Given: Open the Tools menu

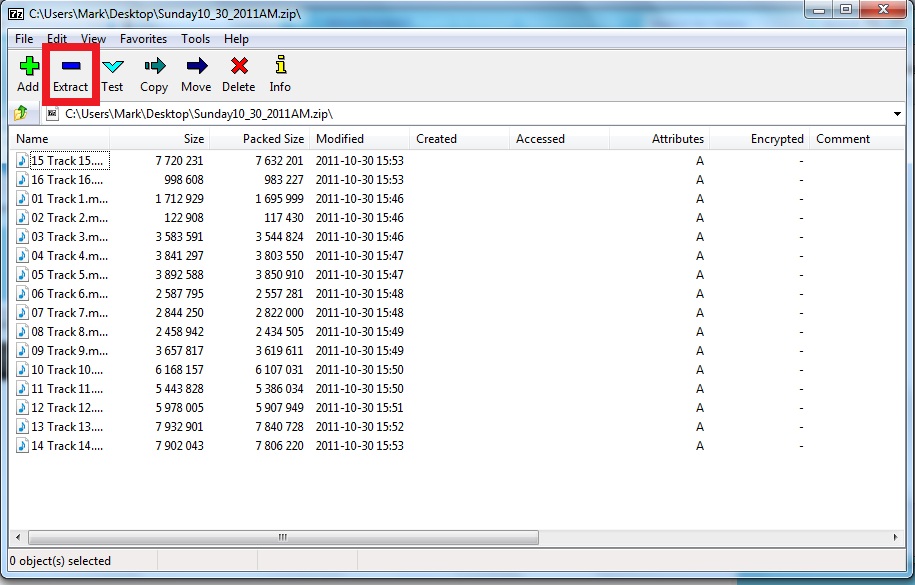Looking at the screenshot, I should [x=195, y=39].
